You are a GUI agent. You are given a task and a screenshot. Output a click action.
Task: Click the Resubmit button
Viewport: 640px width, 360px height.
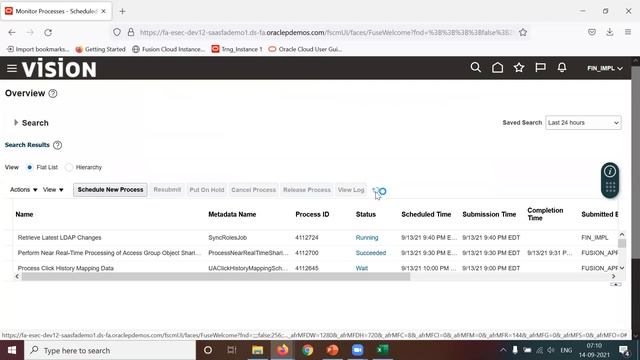tap(167, 190)
